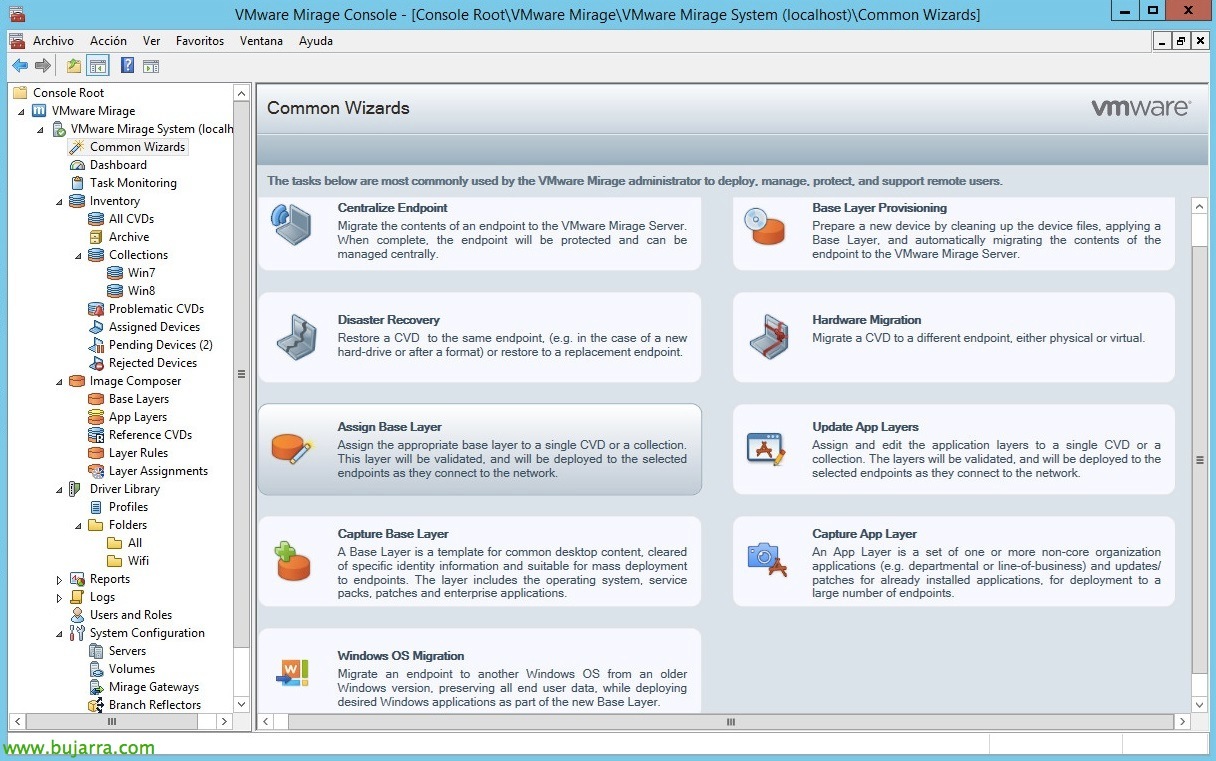Collapse the Collections tree node

click(x=79, y=255)
